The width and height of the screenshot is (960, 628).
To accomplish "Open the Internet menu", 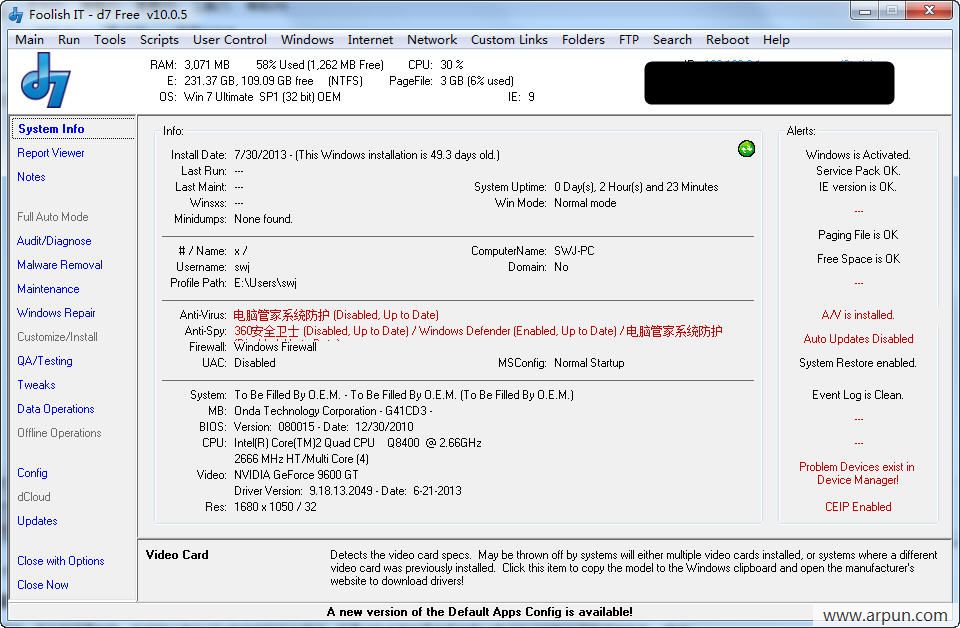I will pyautogui.click(x=370, y=40).
